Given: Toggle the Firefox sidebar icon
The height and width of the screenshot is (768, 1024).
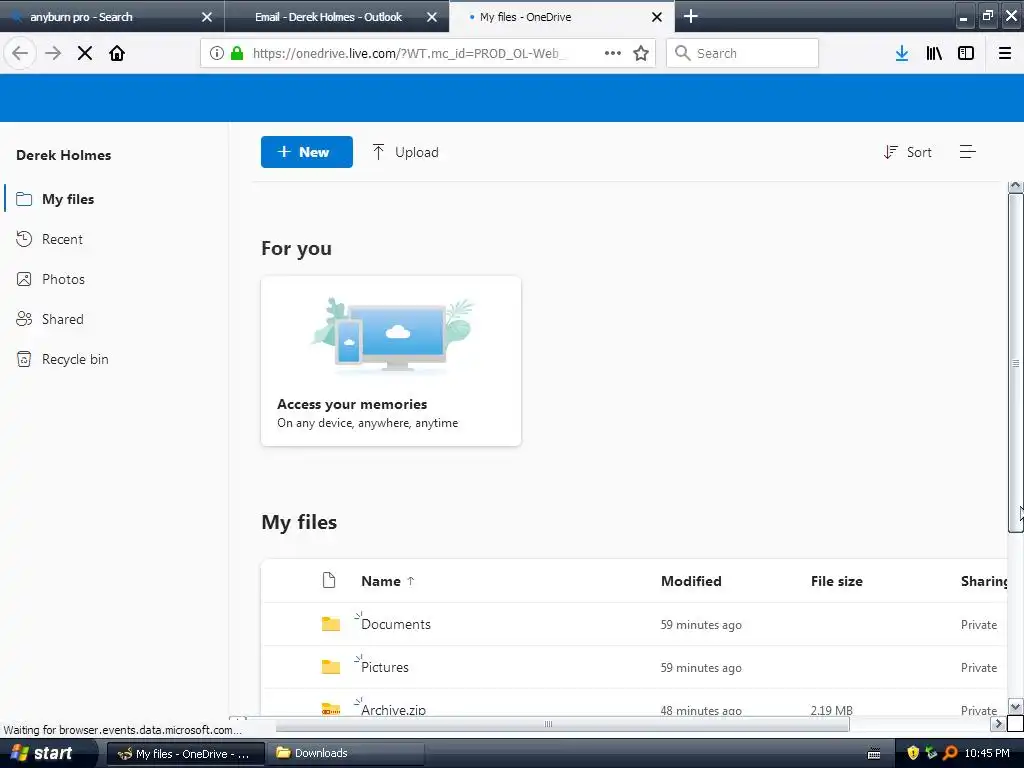Looking at the screenshot, I should point(966,54).
